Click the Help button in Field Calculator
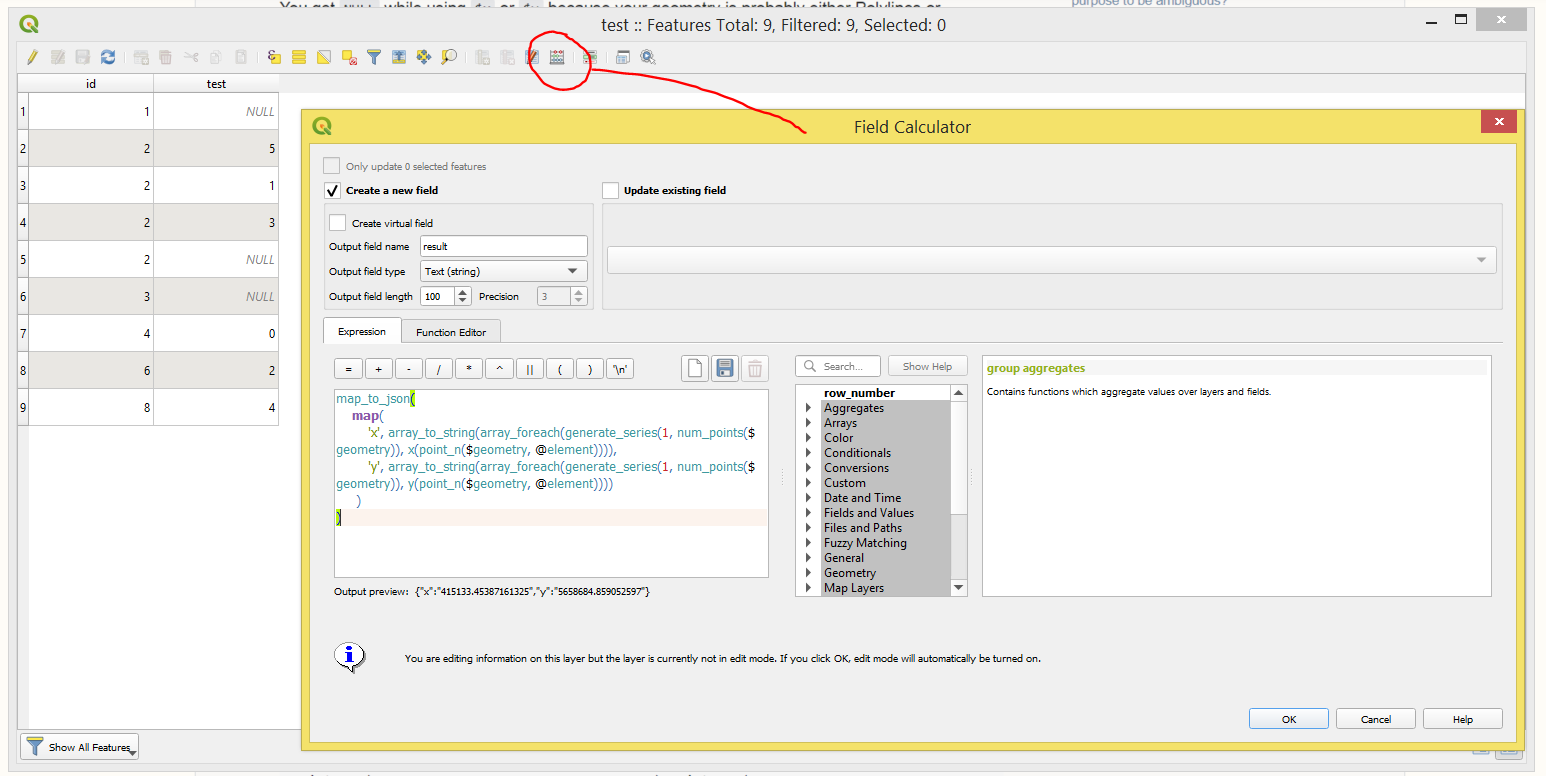 pos(1463,719)
